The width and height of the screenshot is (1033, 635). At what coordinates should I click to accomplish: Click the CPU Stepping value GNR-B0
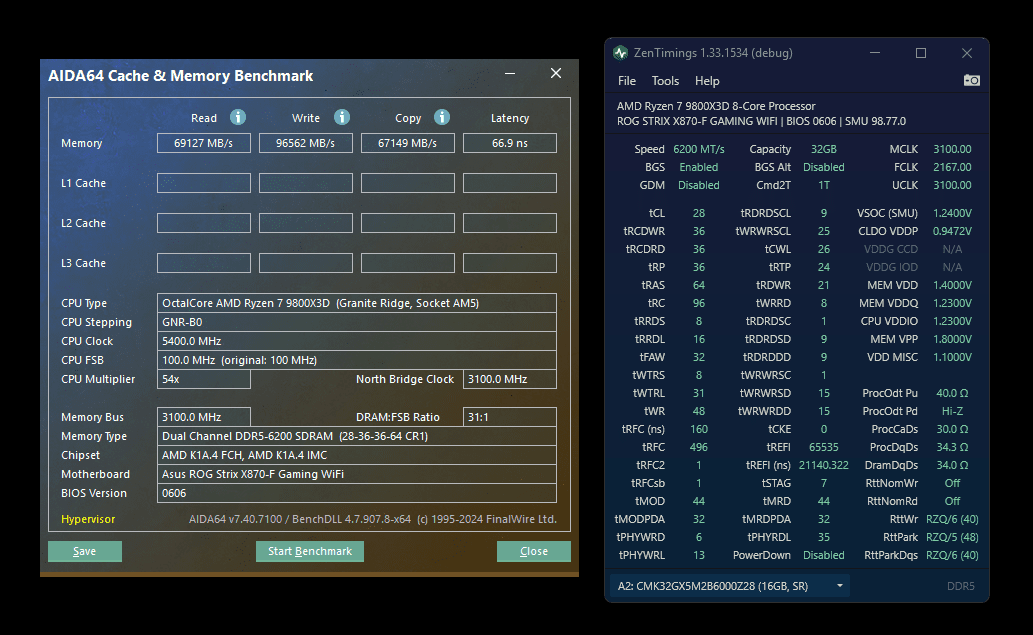tap(356, 322)
